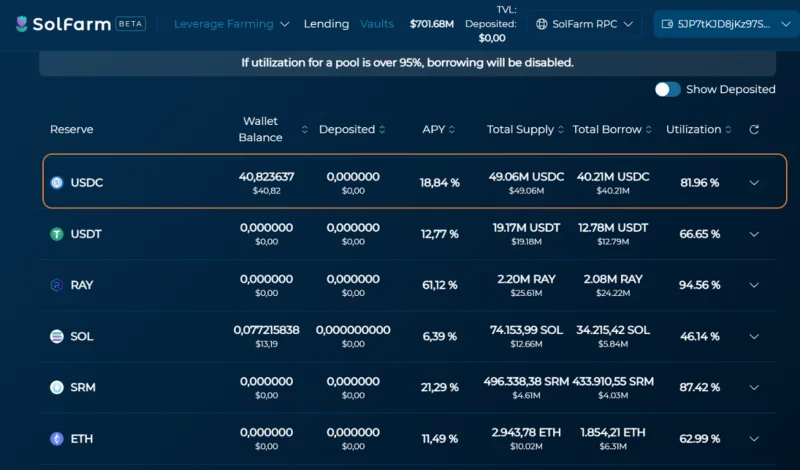Click the SolFarm tulip logo icon
The width and height of the screenshot is (800, 470).
click(21, 23)
